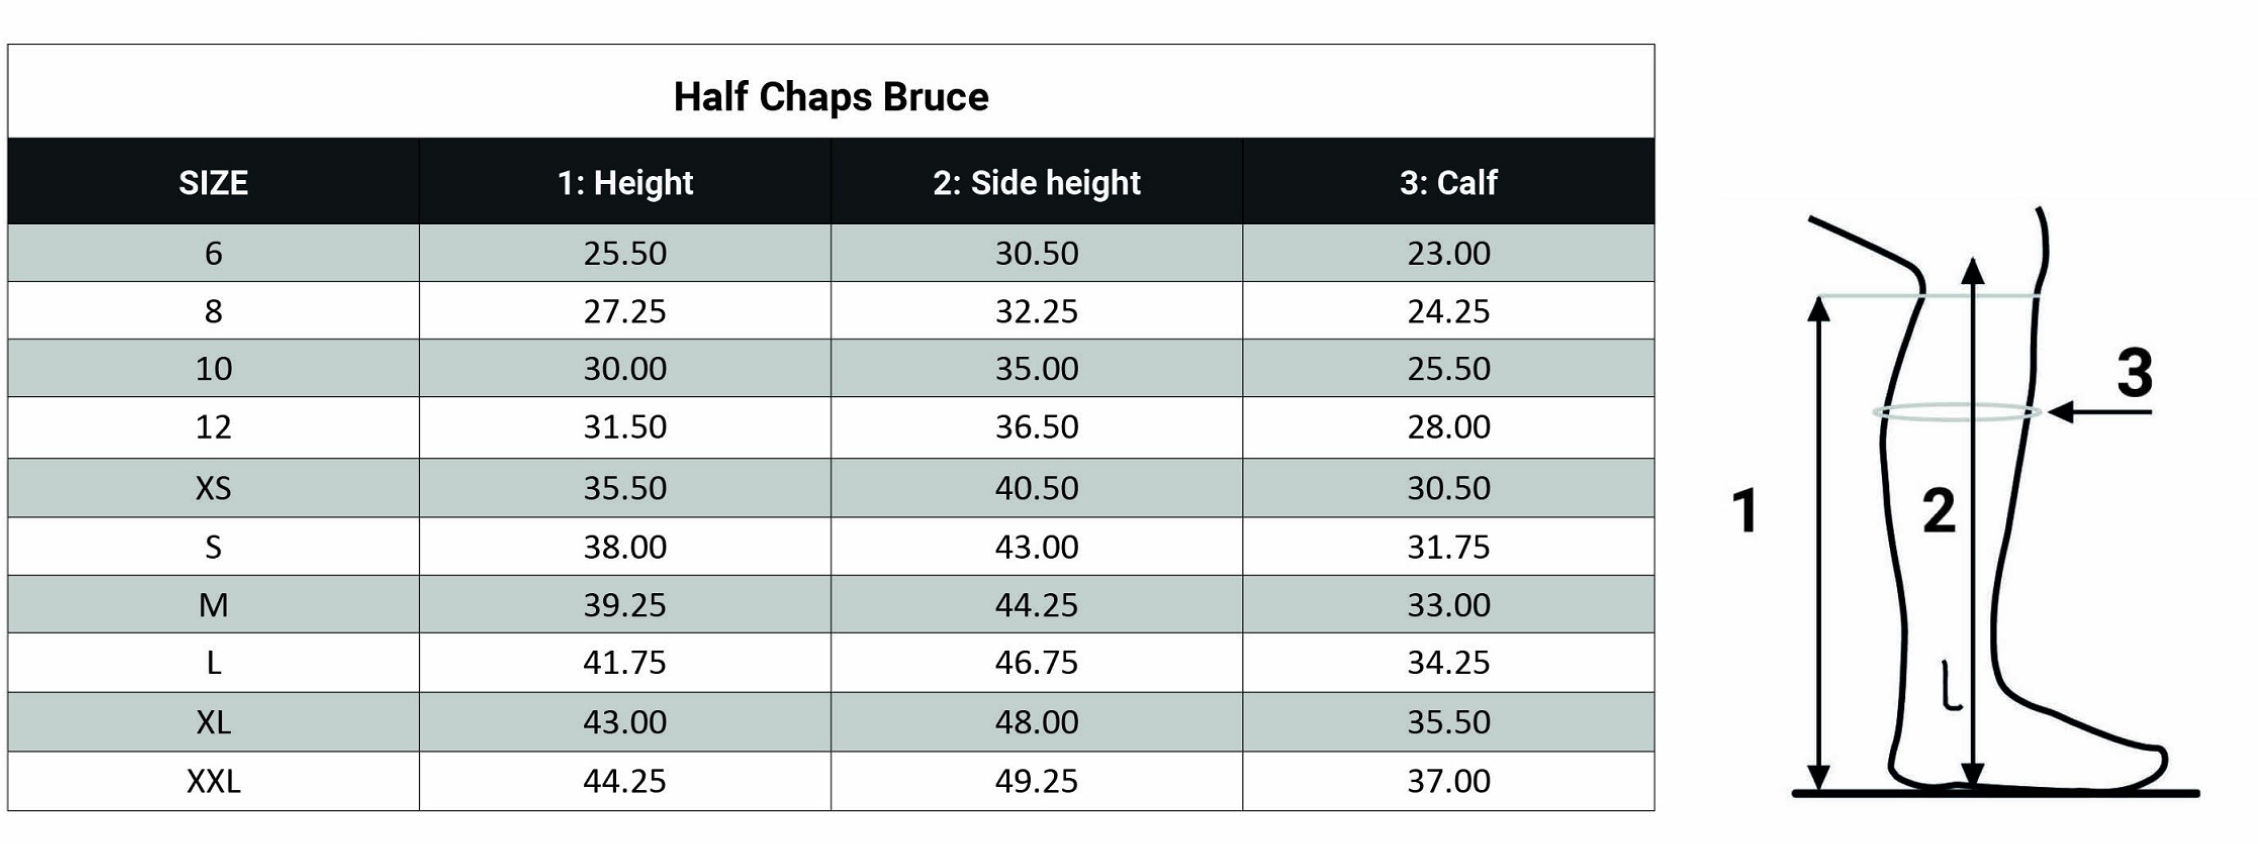Click the SIZE column header

[x=213, y=183]
